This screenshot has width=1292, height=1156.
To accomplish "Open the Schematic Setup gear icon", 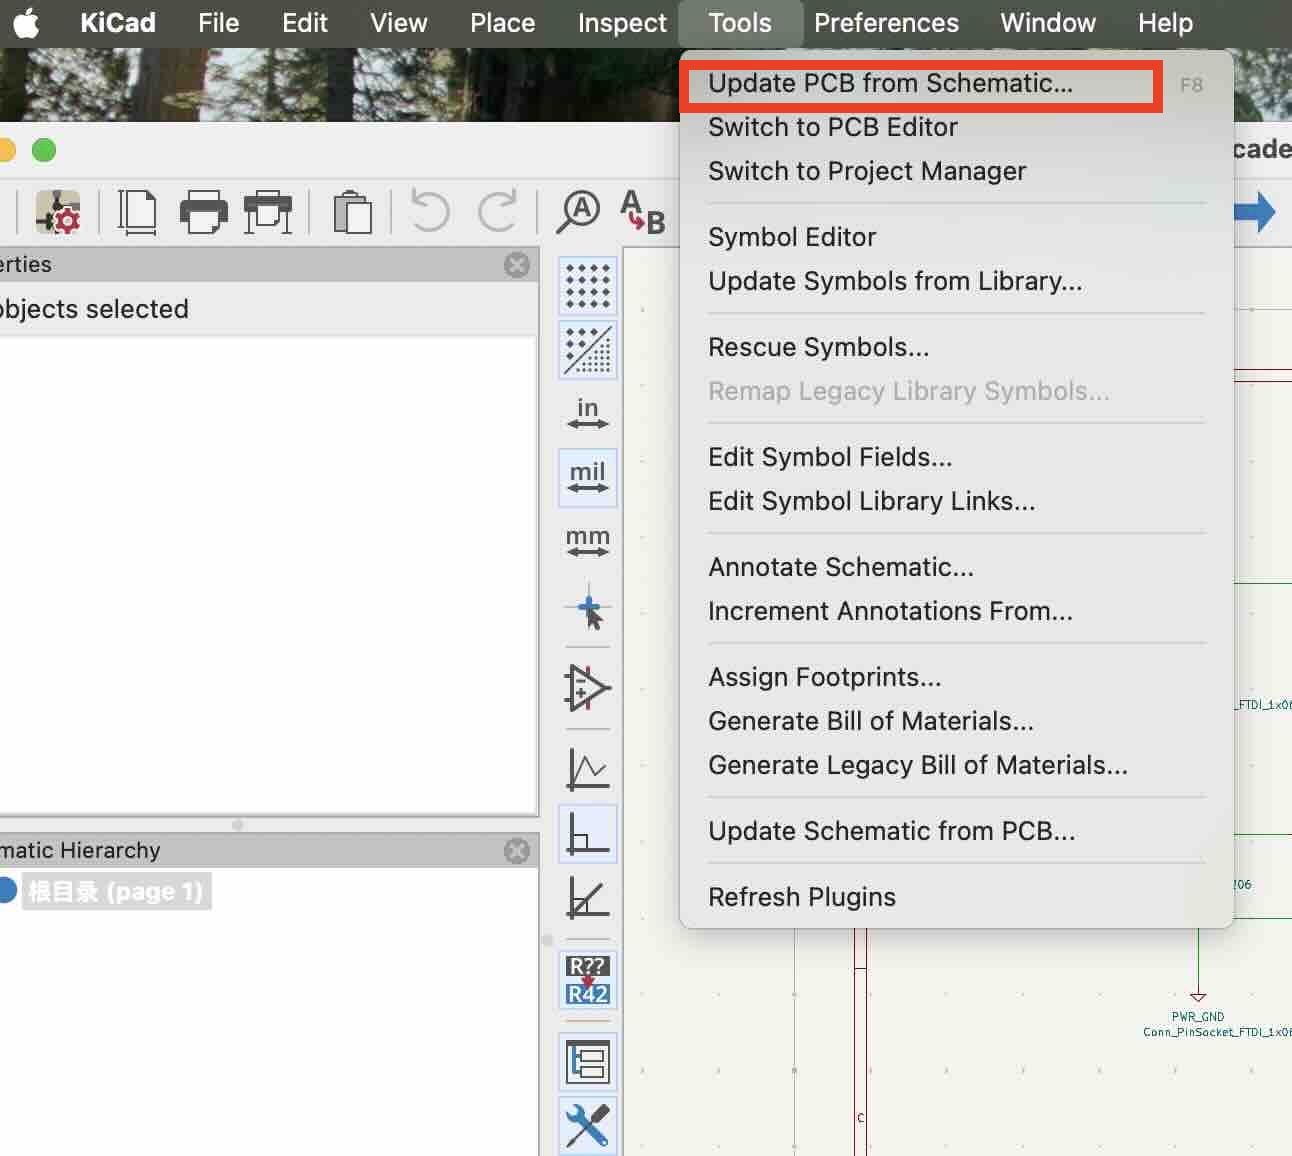I will tap(58, 212).
